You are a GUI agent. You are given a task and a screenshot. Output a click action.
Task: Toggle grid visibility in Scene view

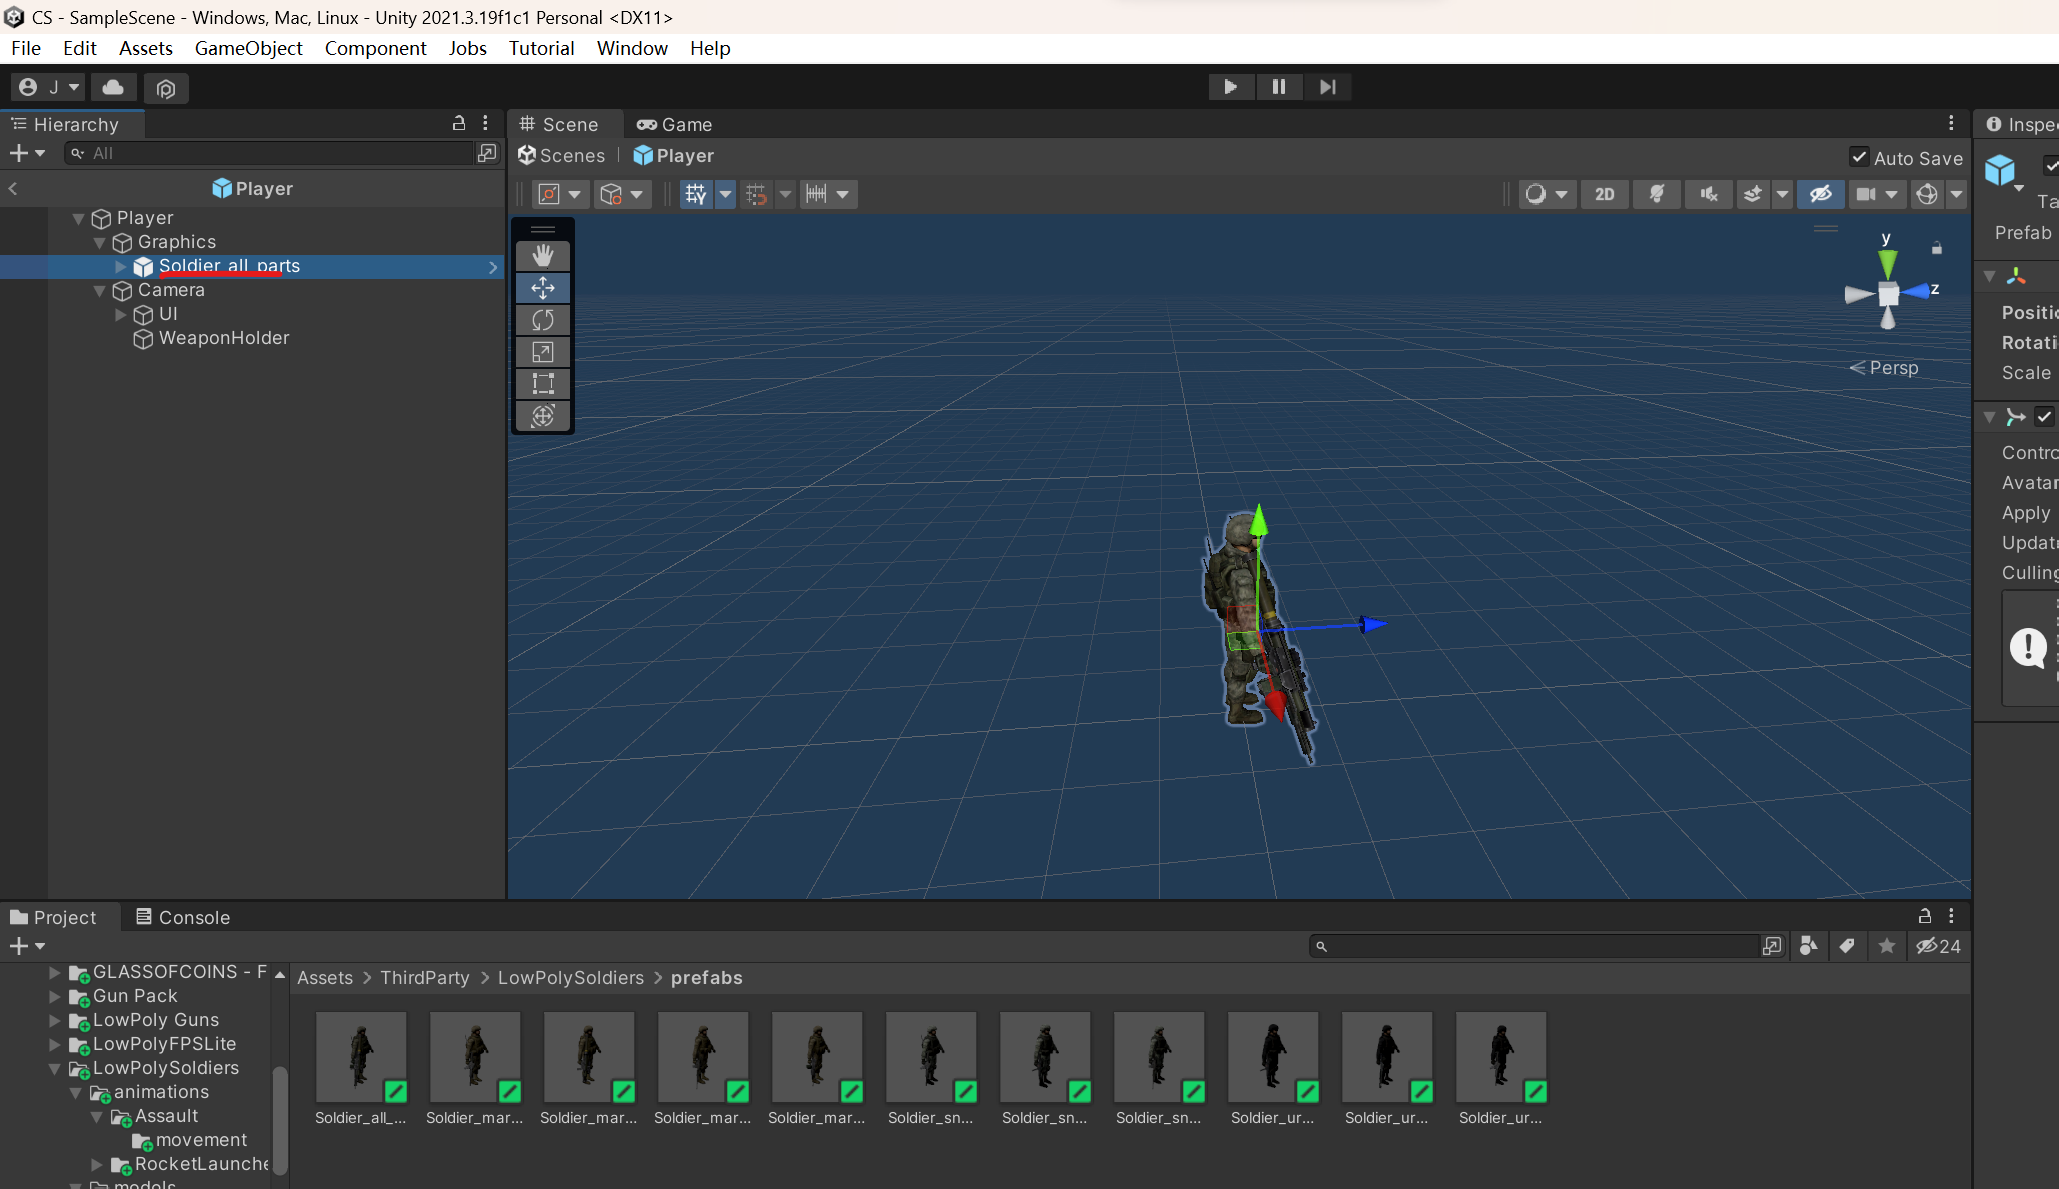(x=695, y=194)
